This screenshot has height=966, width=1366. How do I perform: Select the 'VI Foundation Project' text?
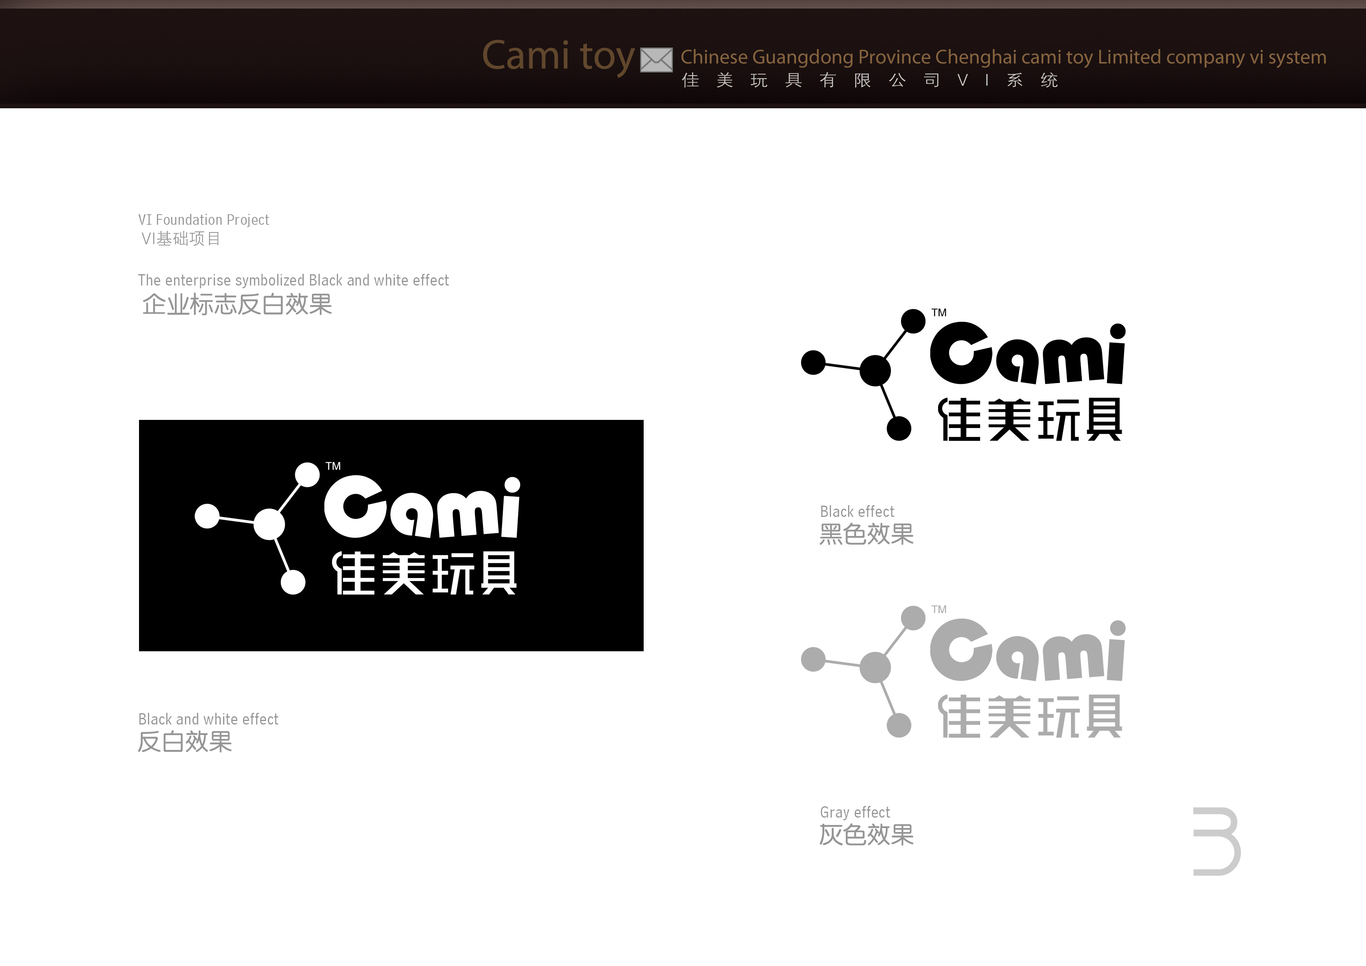coord(203,220)
